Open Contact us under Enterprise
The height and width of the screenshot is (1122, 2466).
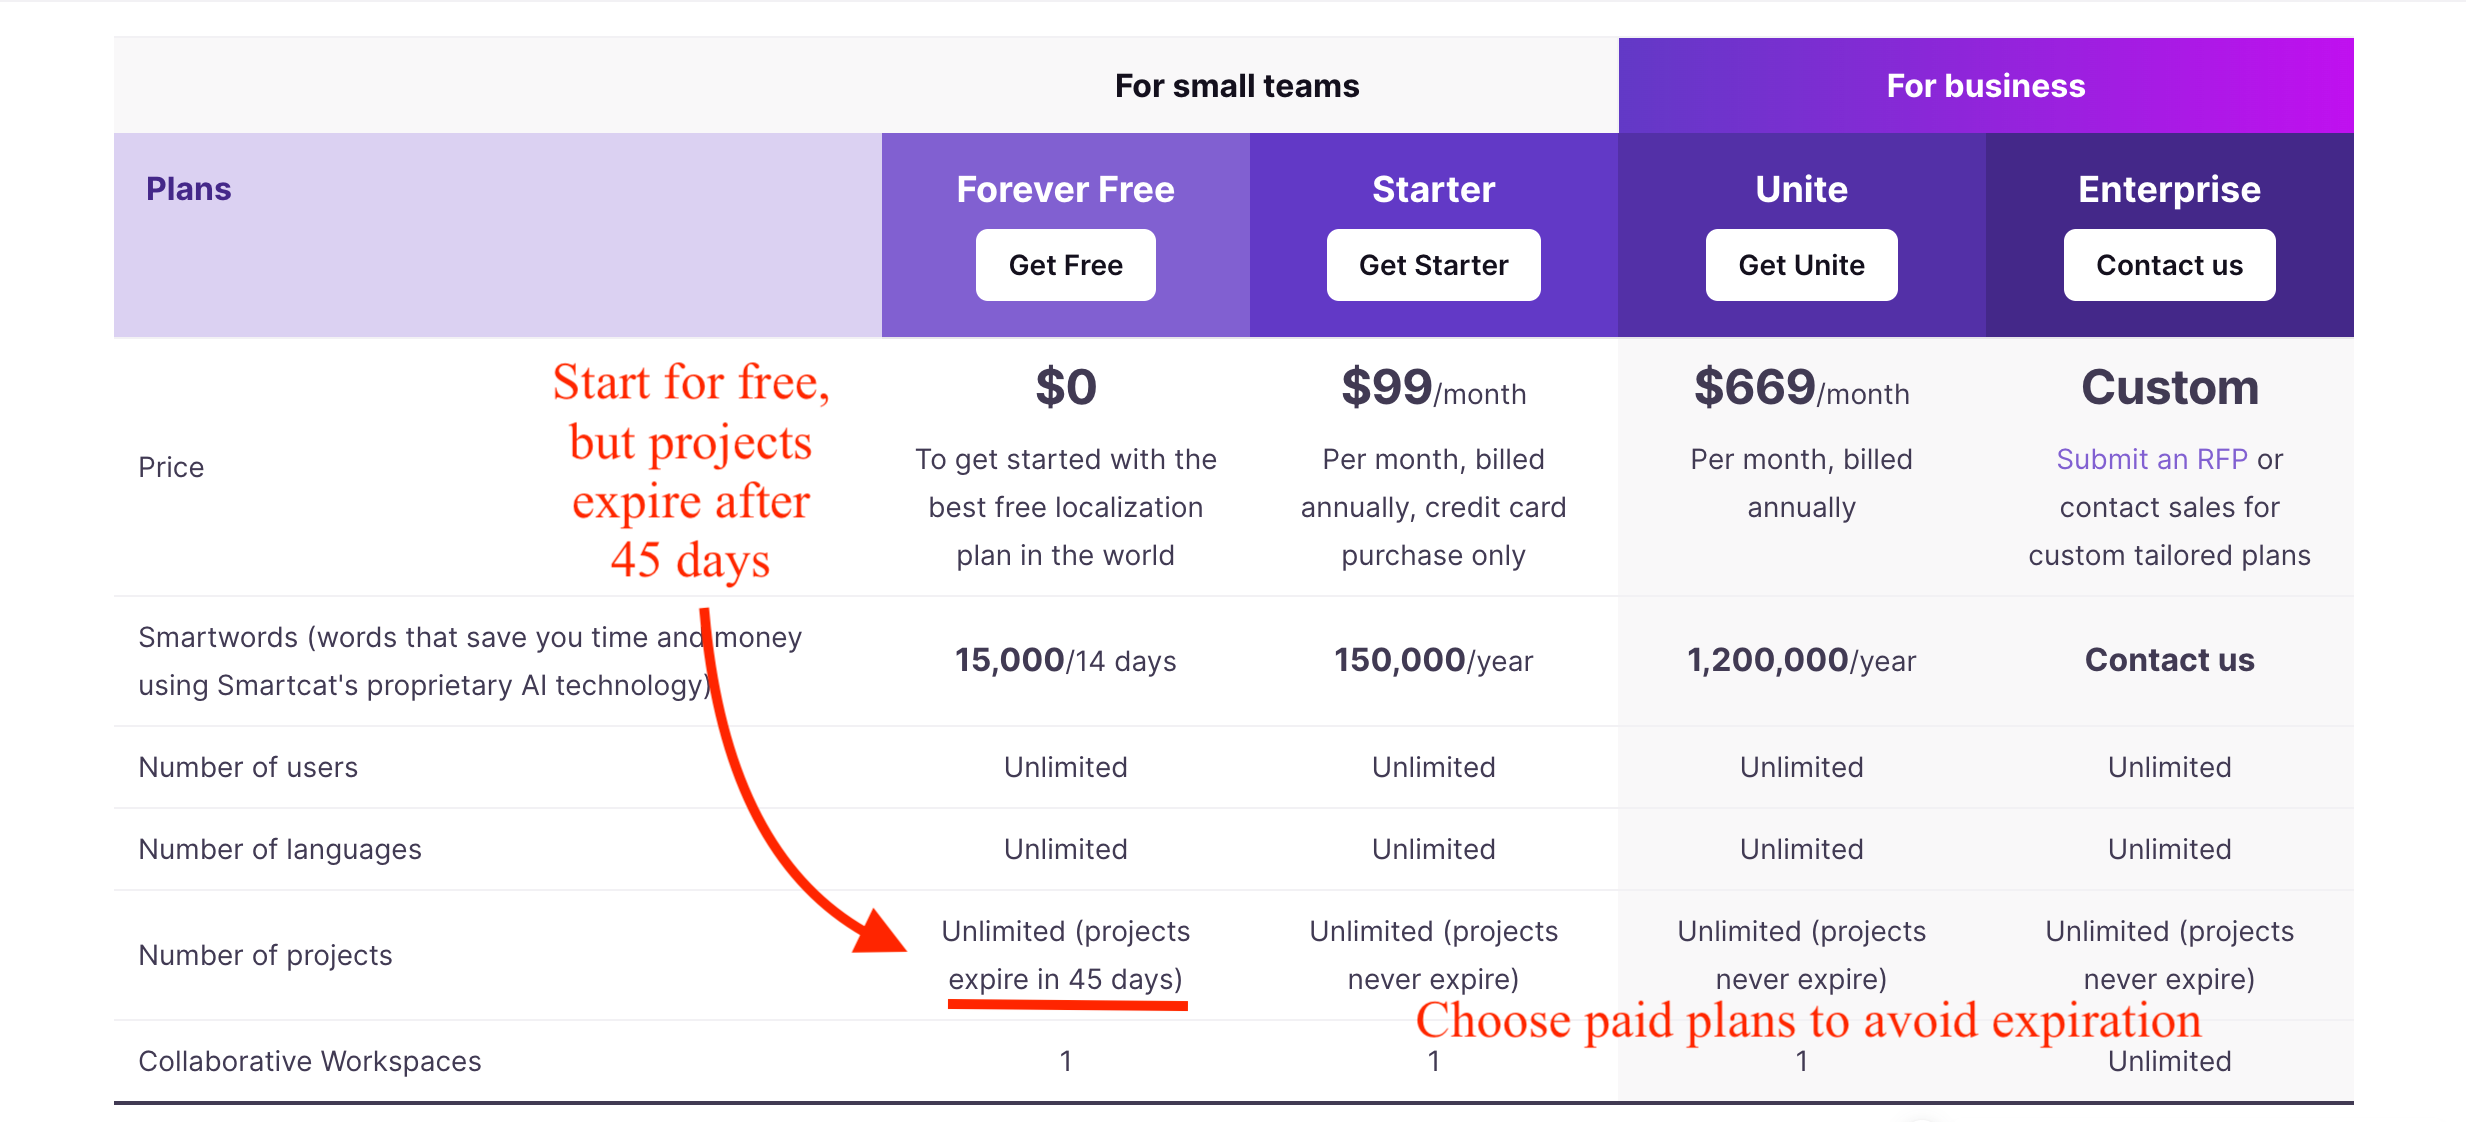click(x=2169, y=265)
